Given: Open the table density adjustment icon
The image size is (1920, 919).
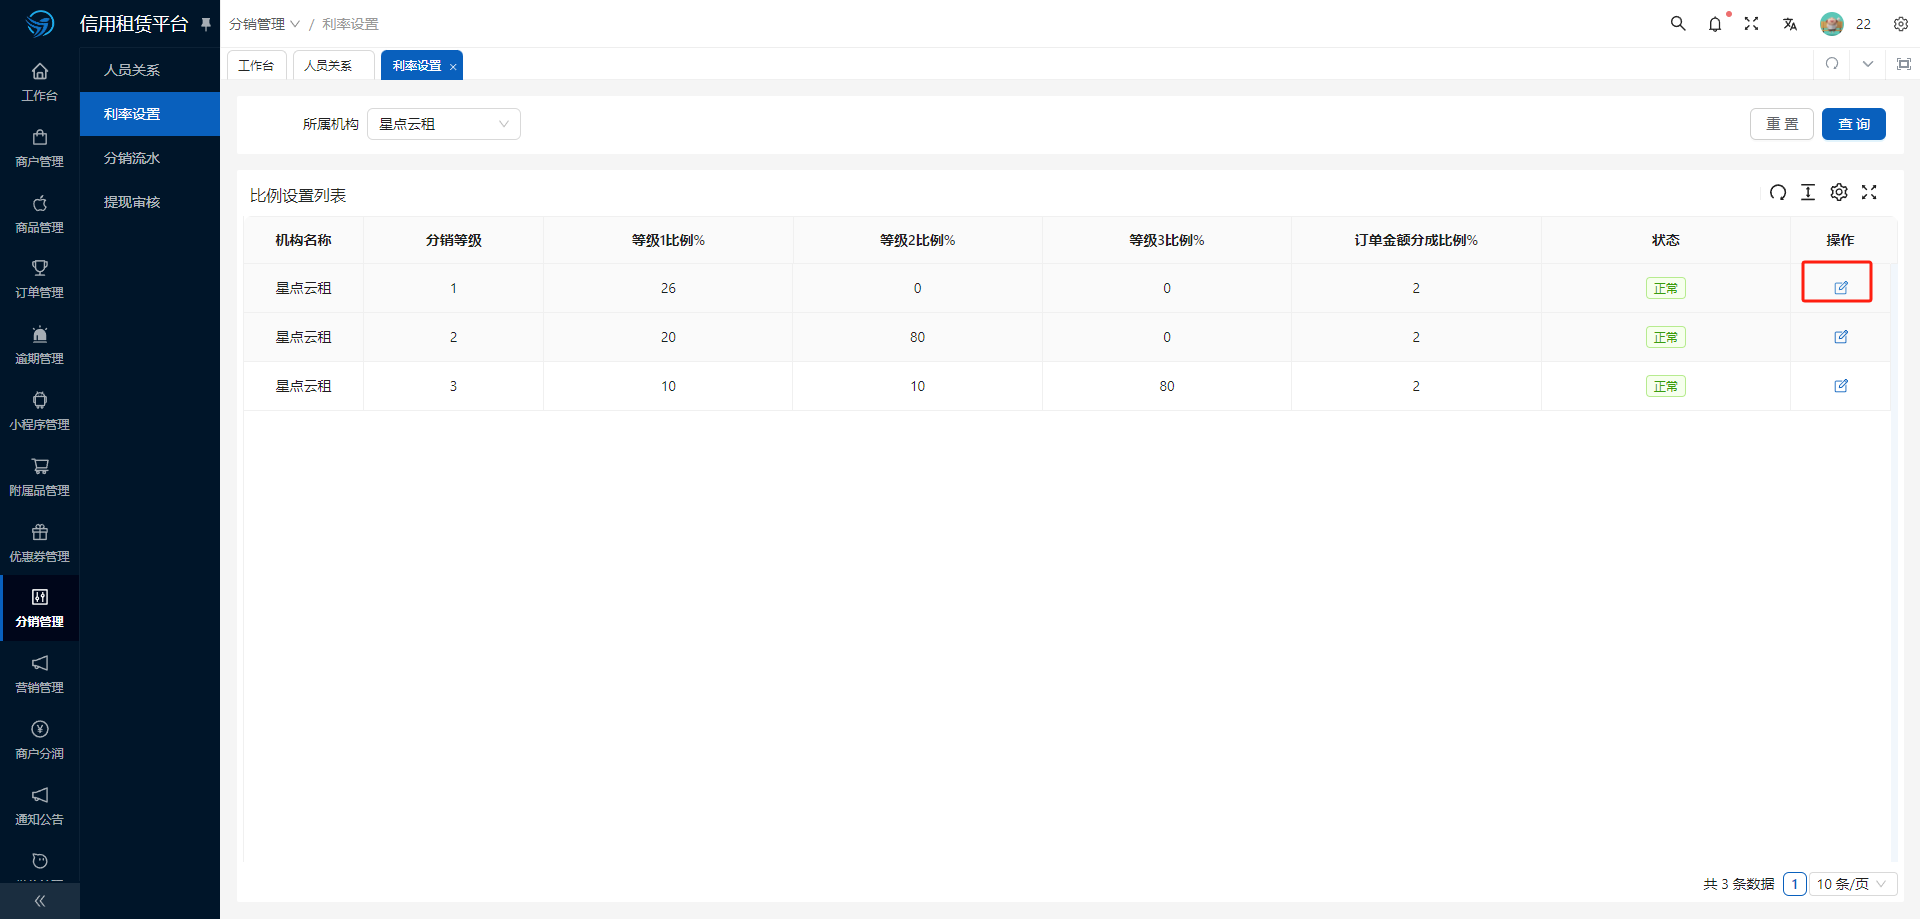Looking at the screenshot, I should point(1807,193).
